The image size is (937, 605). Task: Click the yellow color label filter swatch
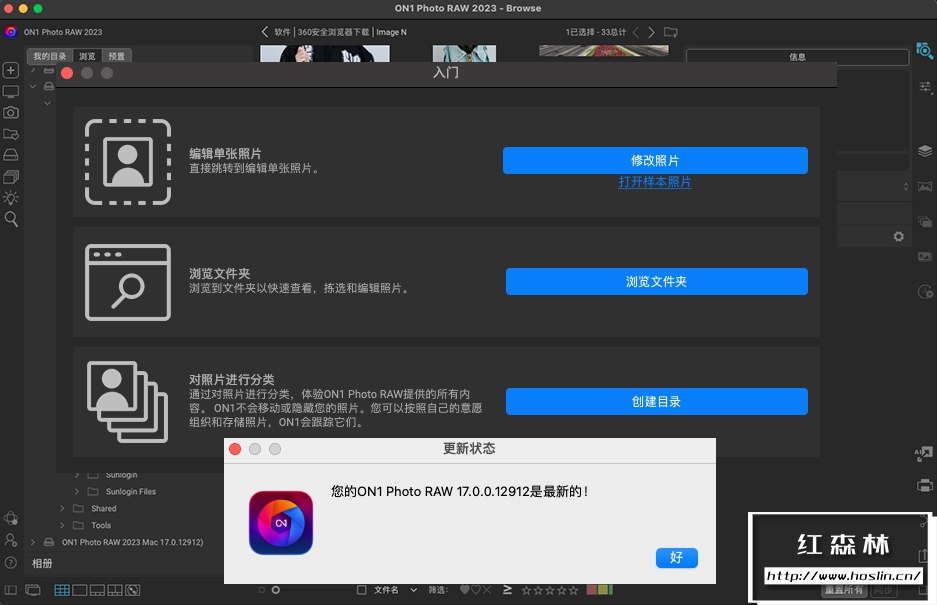601,589
